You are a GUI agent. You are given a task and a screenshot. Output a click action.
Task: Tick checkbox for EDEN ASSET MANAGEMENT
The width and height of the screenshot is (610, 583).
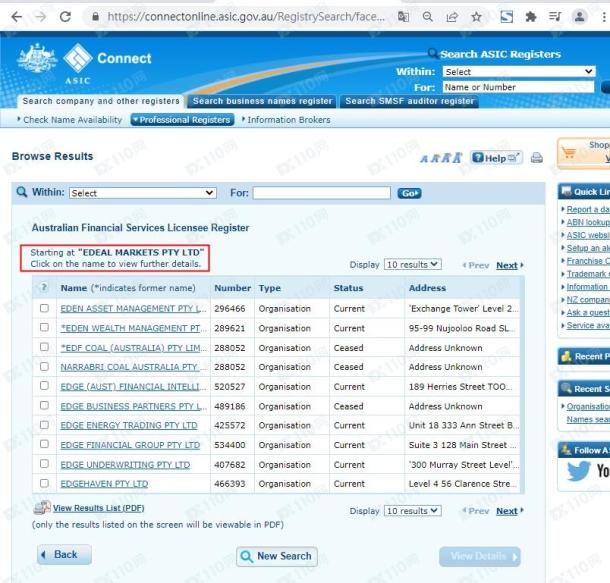click(44, 308)
